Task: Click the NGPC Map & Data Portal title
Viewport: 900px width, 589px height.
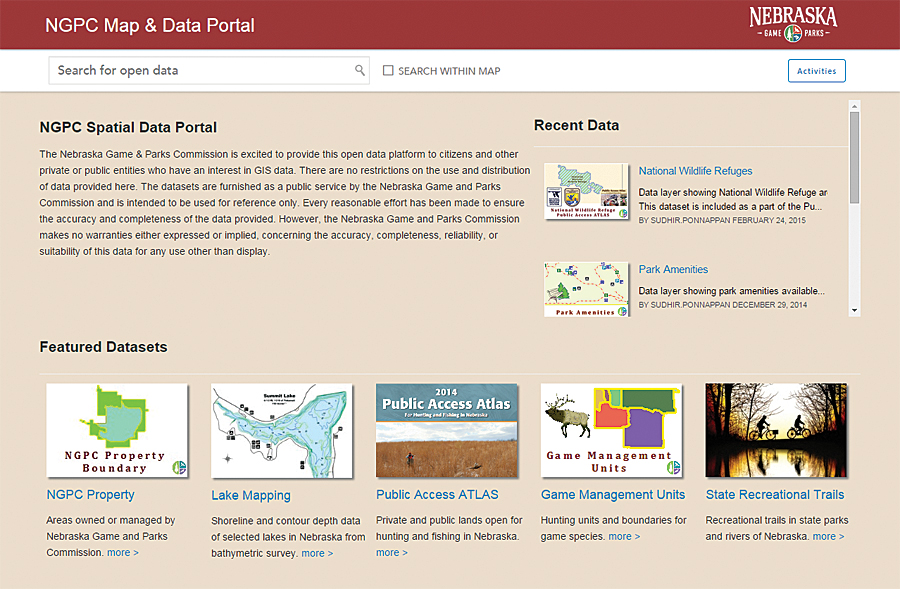Action: pyautogui.click(x=150, y=26)
